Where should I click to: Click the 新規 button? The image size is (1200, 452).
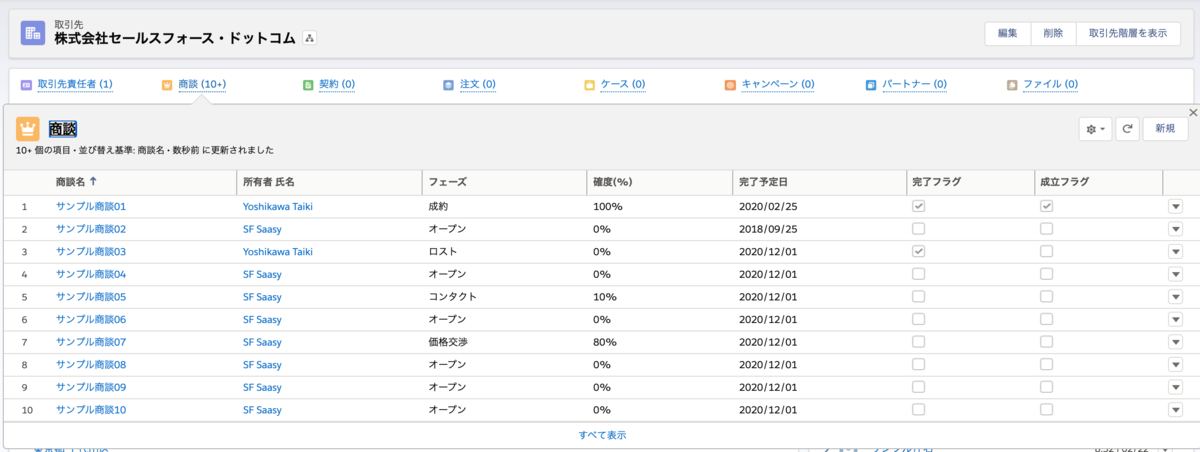tap(1165, 129)
